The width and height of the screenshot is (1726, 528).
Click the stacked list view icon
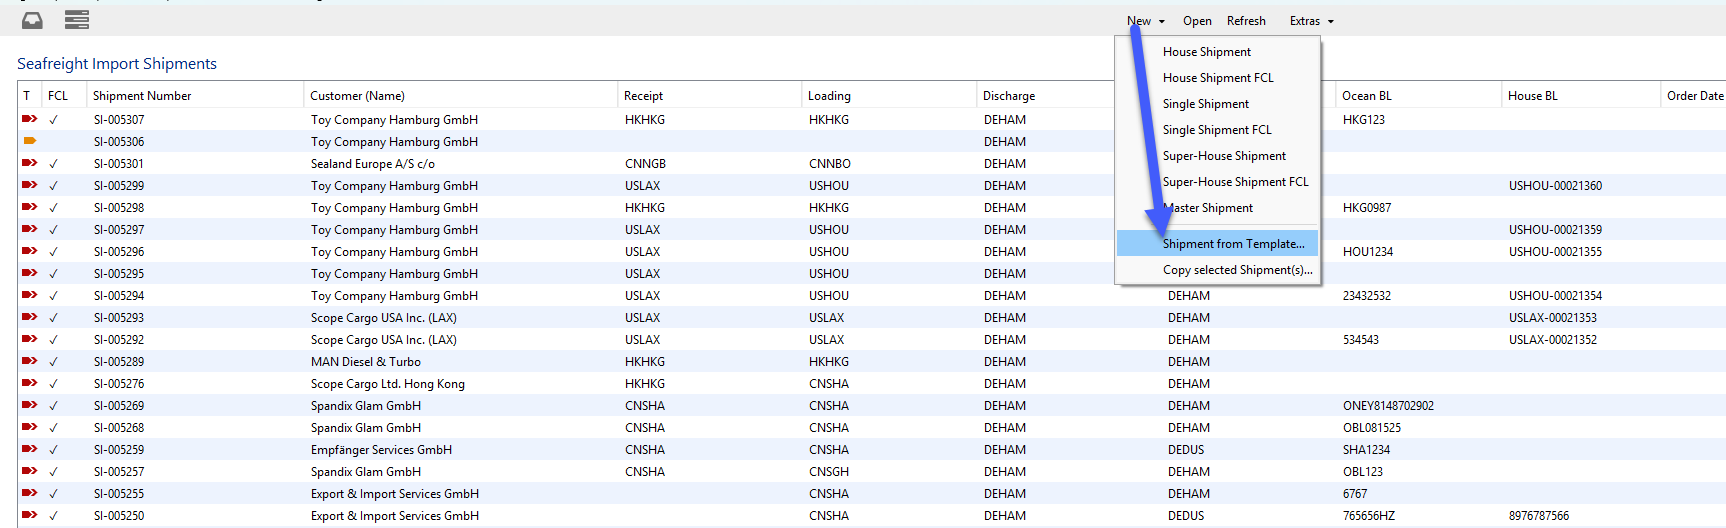pos(77,20)
